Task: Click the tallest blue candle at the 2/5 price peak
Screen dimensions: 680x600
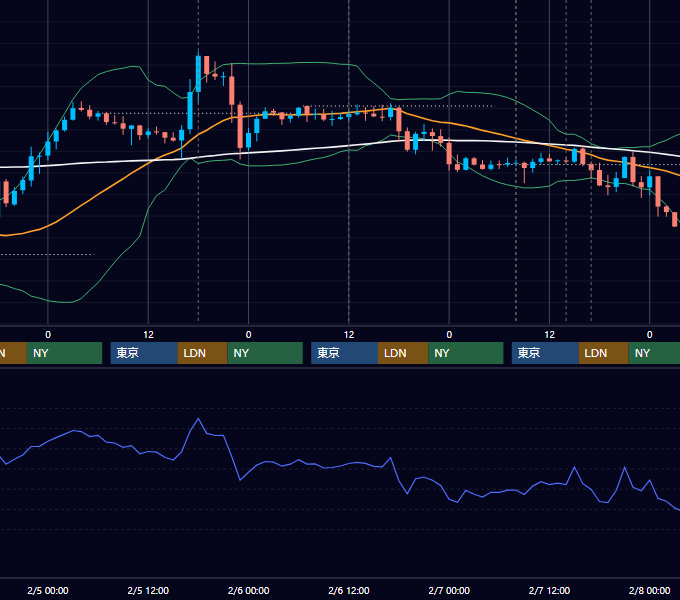Action: click(198, 74)
